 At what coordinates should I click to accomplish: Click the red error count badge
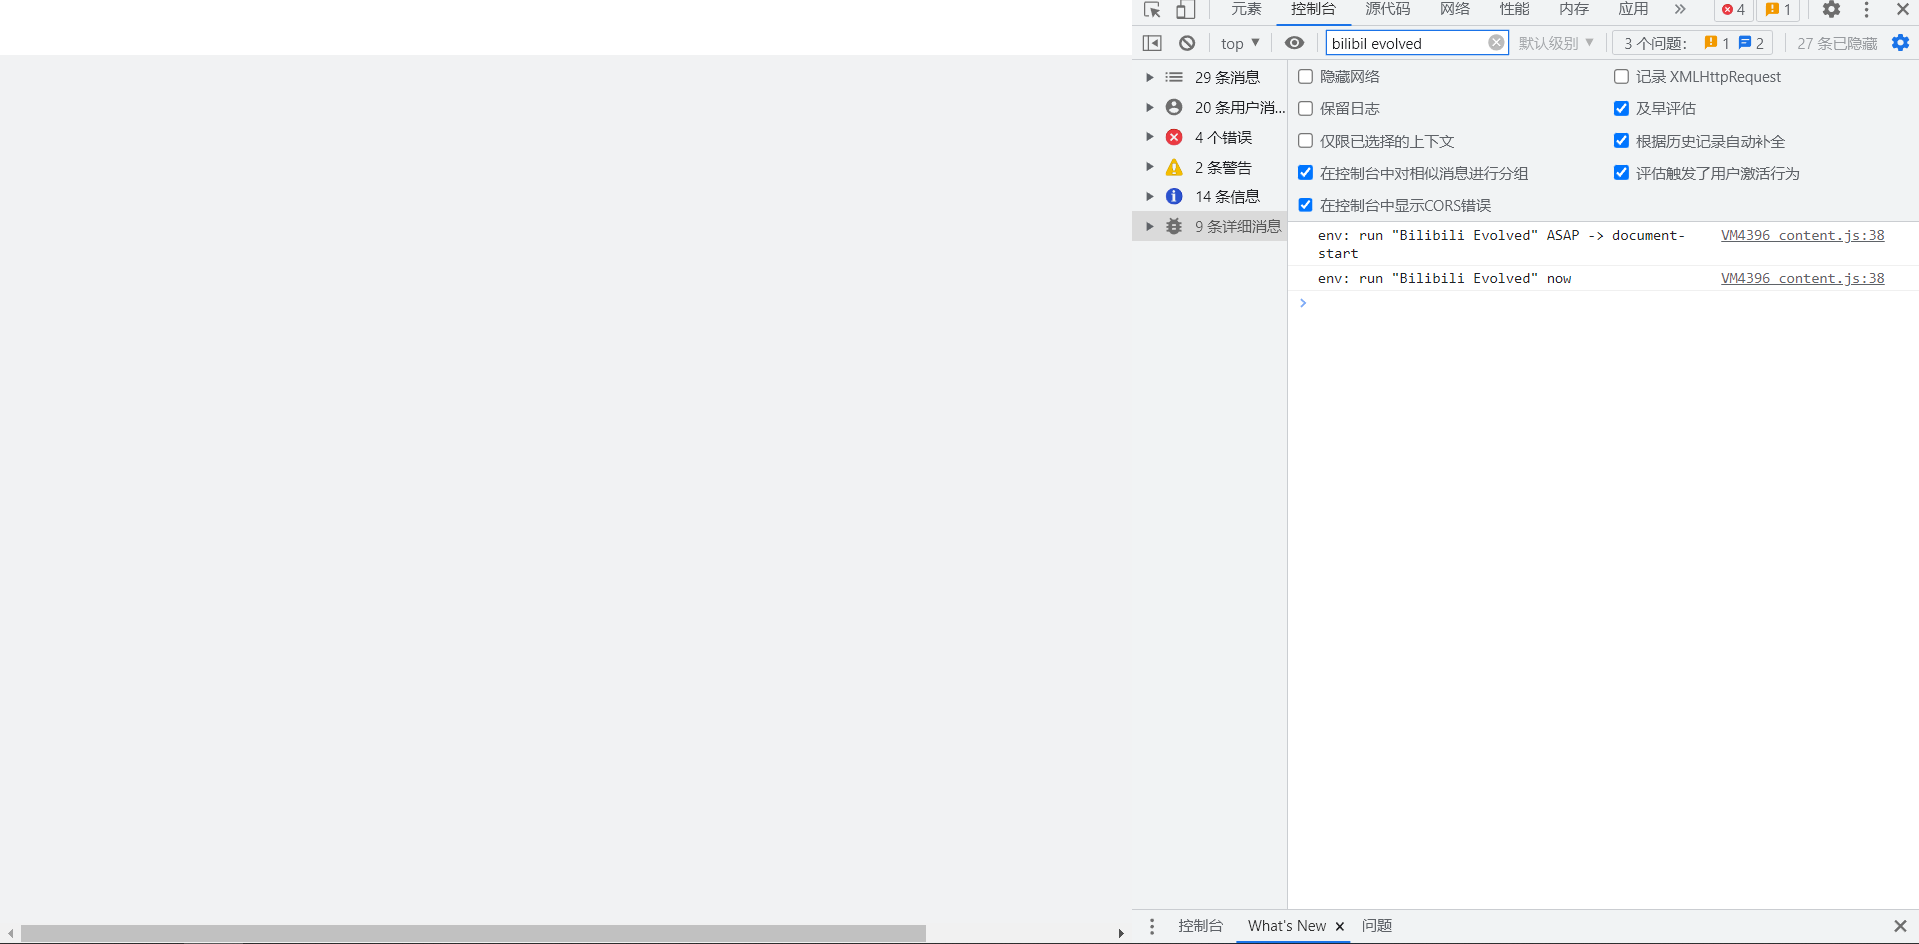1733,10
